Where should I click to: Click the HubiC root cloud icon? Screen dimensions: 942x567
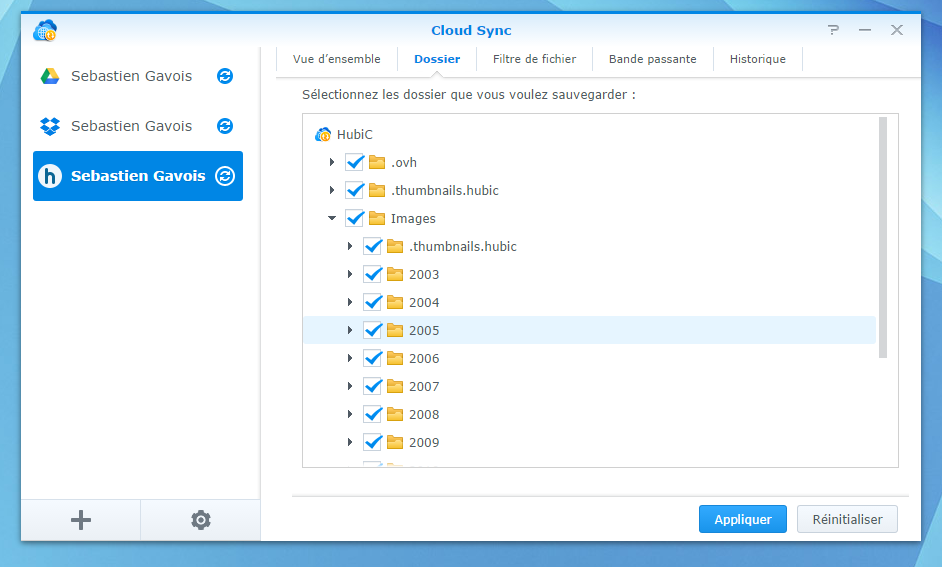323,134
